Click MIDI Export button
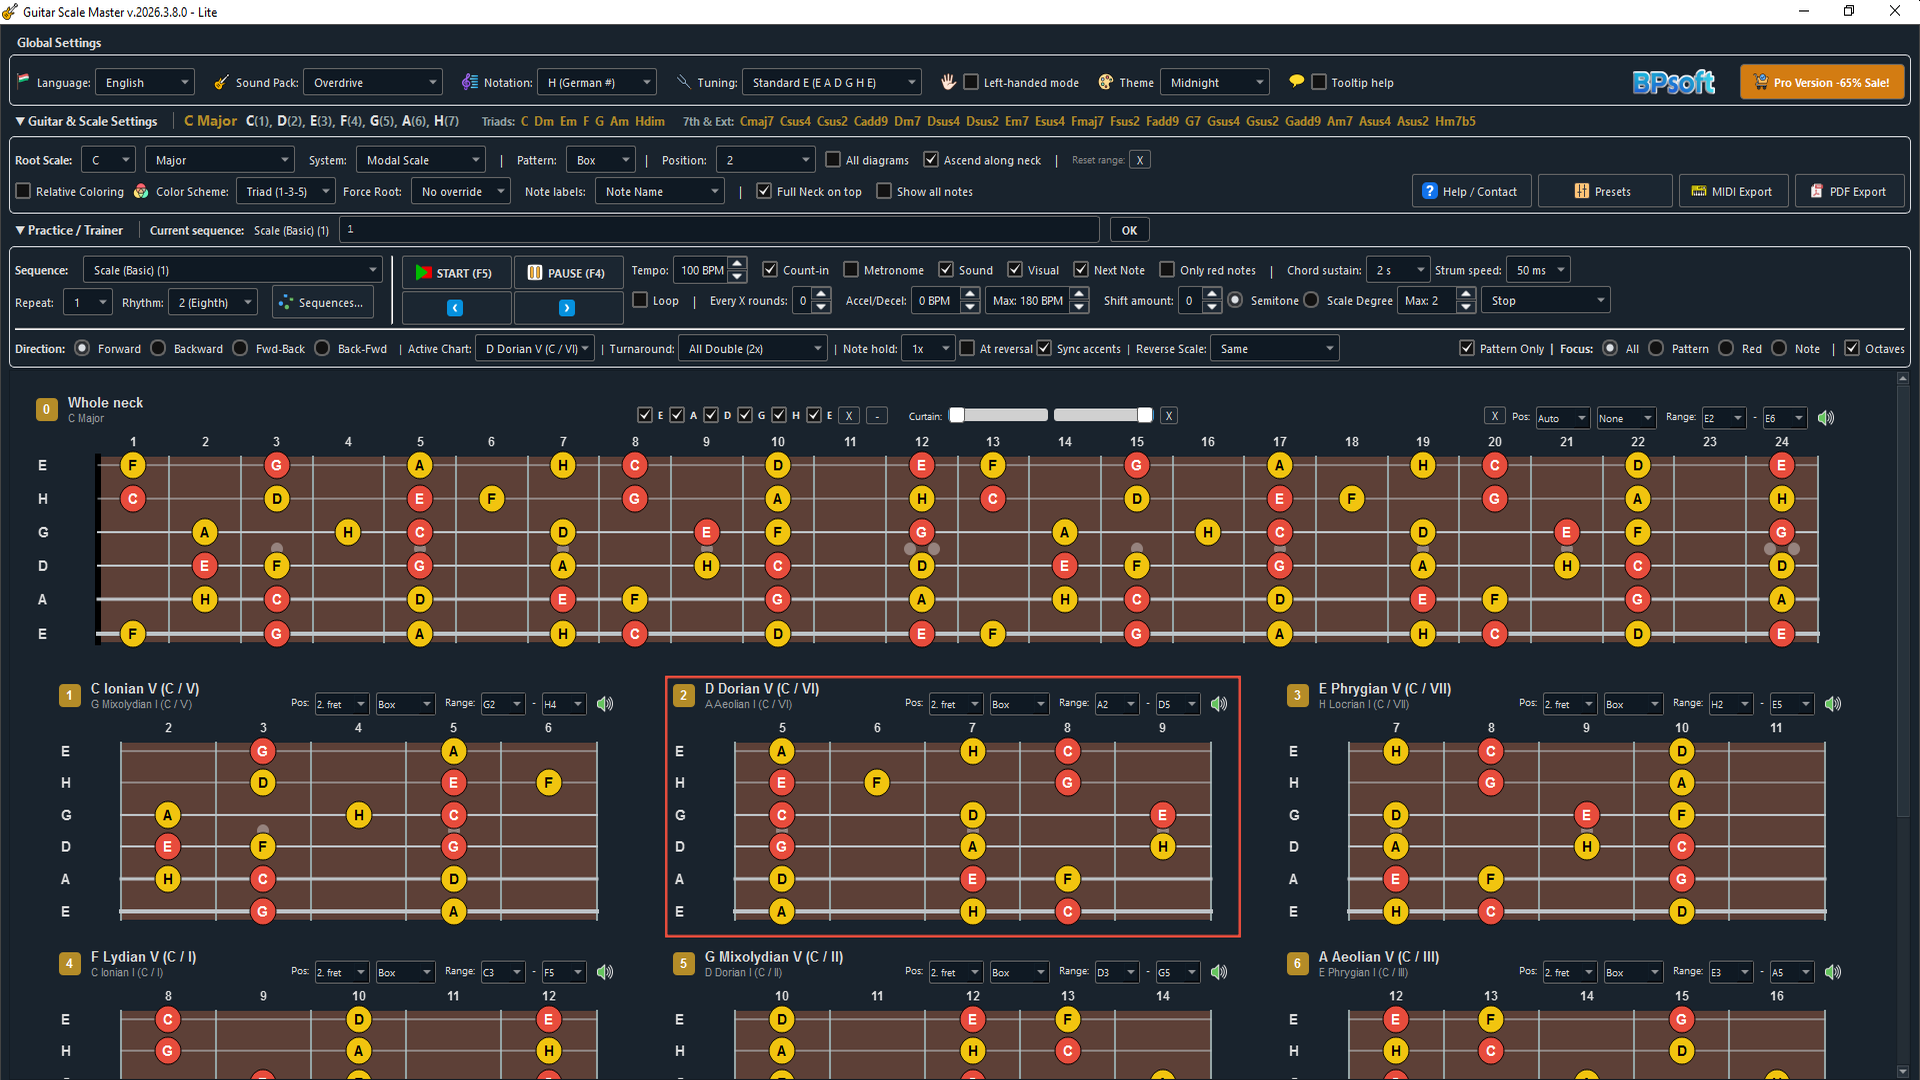 click(x=1733, y=191)
